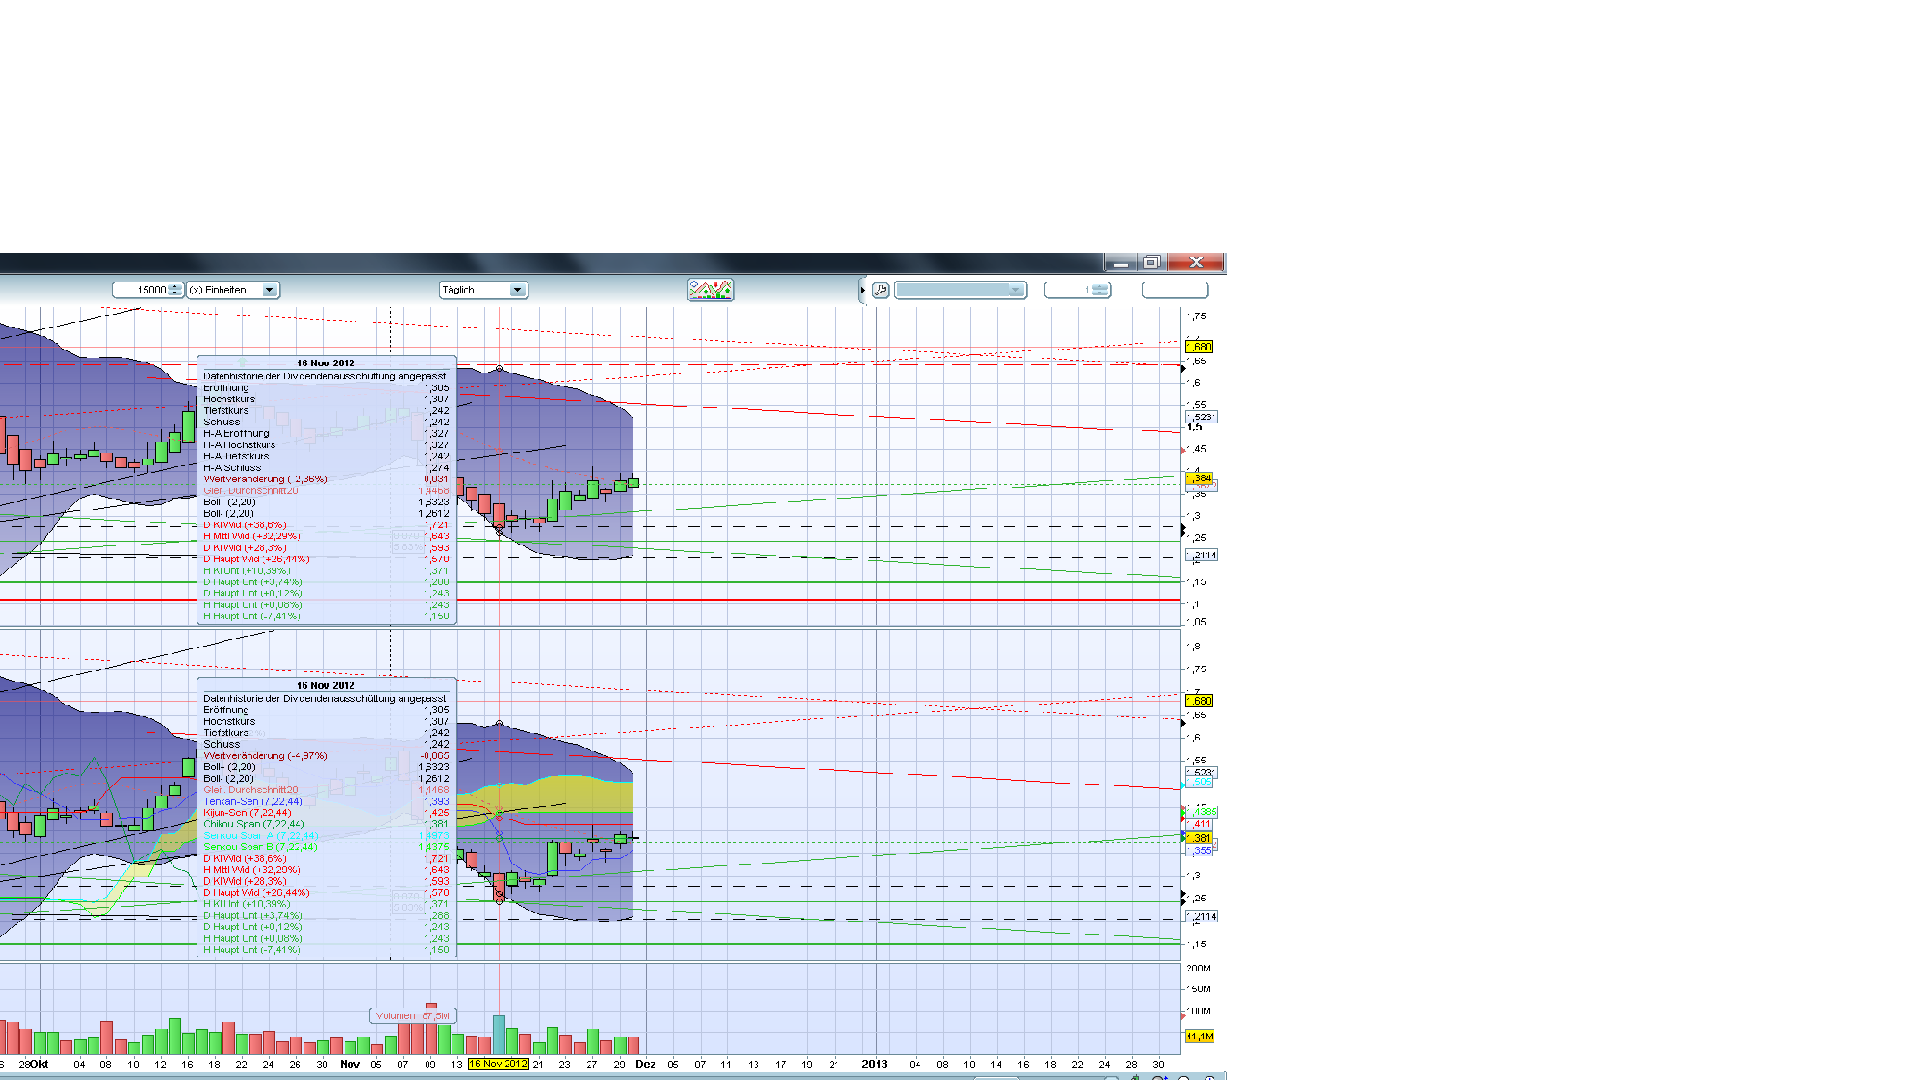Click the clock icon in the toolbar
The height and width of the screenshot is (1080, 1920).
coord(880,290)
